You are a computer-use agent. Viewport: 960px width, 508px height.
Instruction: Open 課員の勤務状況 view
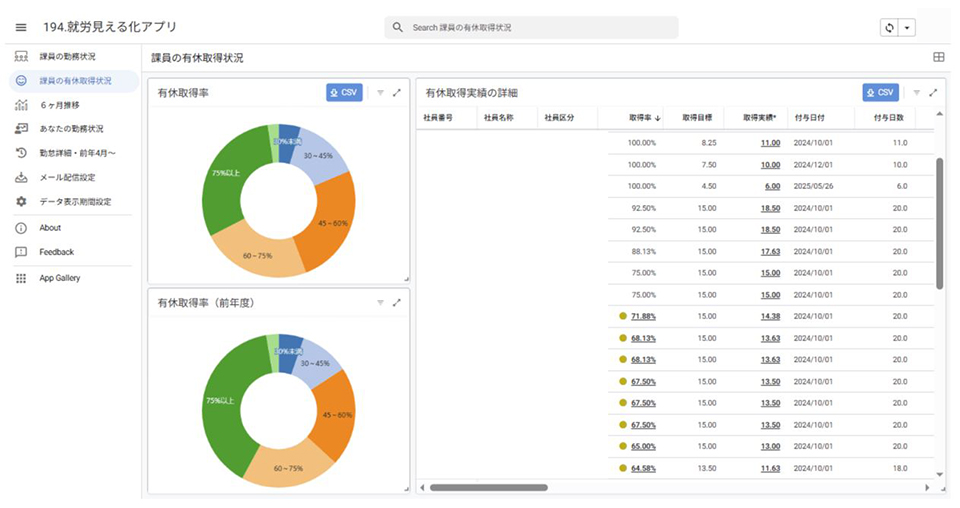67,56
